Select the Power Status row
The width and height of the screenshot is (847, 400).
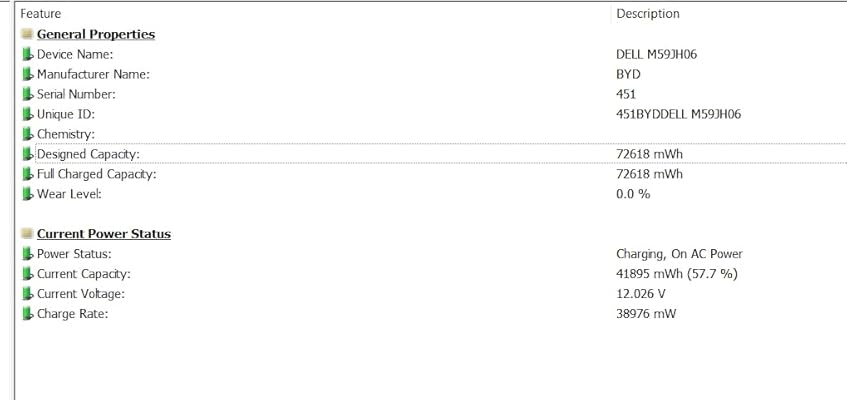[x=74, y=254]
